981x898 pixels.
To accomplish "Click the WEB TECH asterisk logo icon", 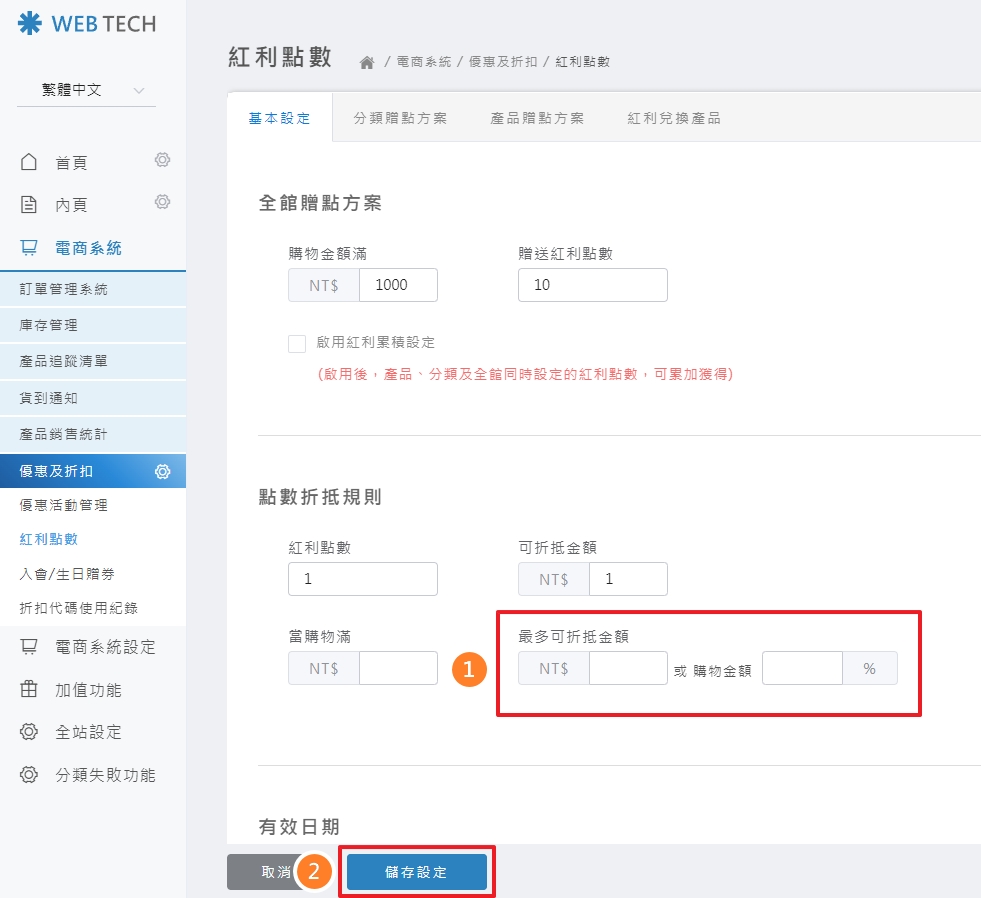I will click(x=29, y=23).
